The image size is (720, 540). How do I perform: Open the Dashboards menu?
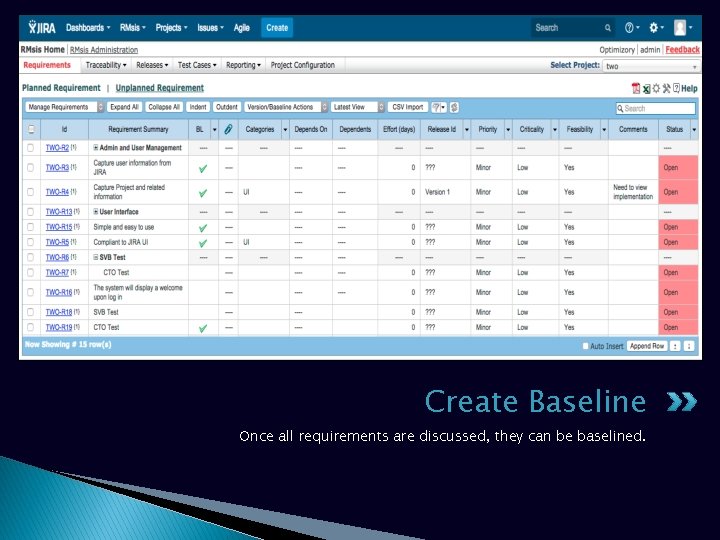pyautogui.click(x=88, y=28)
